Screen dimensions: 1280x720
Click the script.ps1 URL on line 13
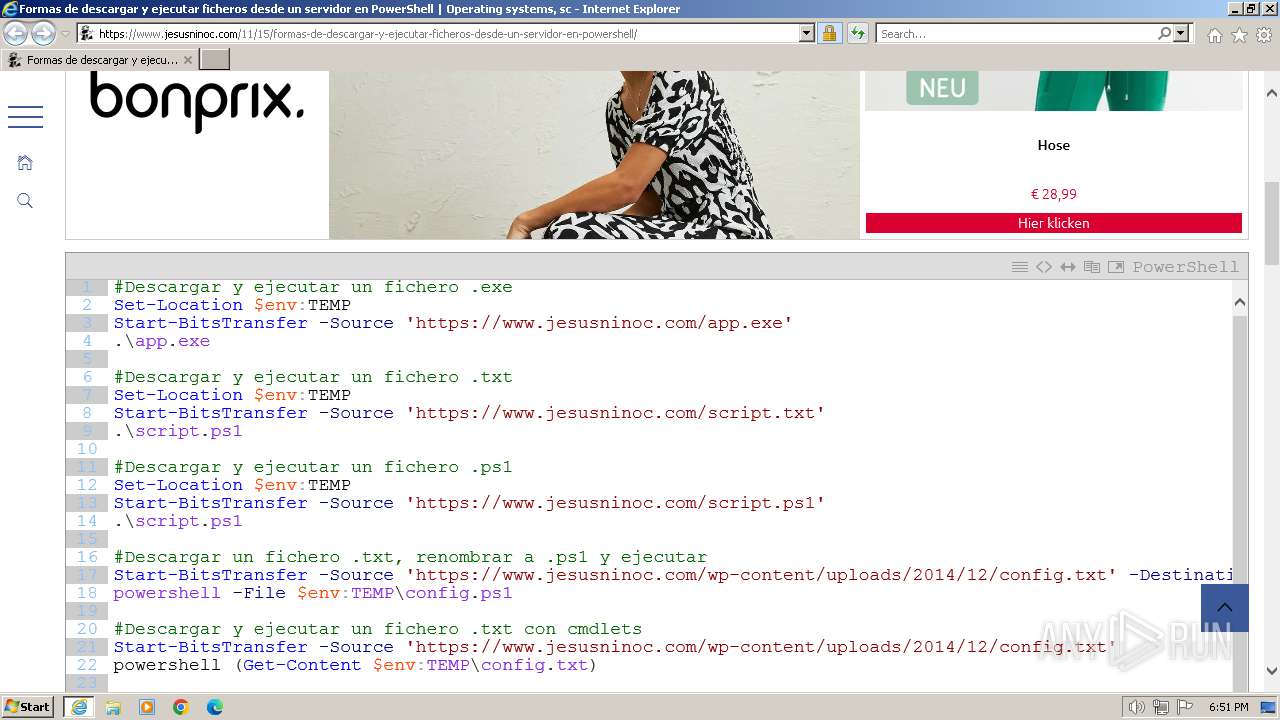coord(615,503)
